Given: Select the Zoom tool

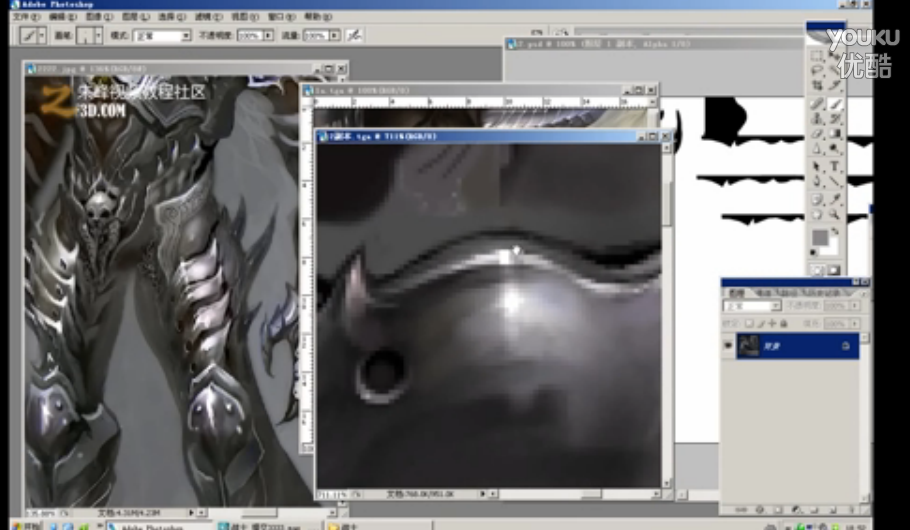Looking at the screenshot, I should 835,214.
